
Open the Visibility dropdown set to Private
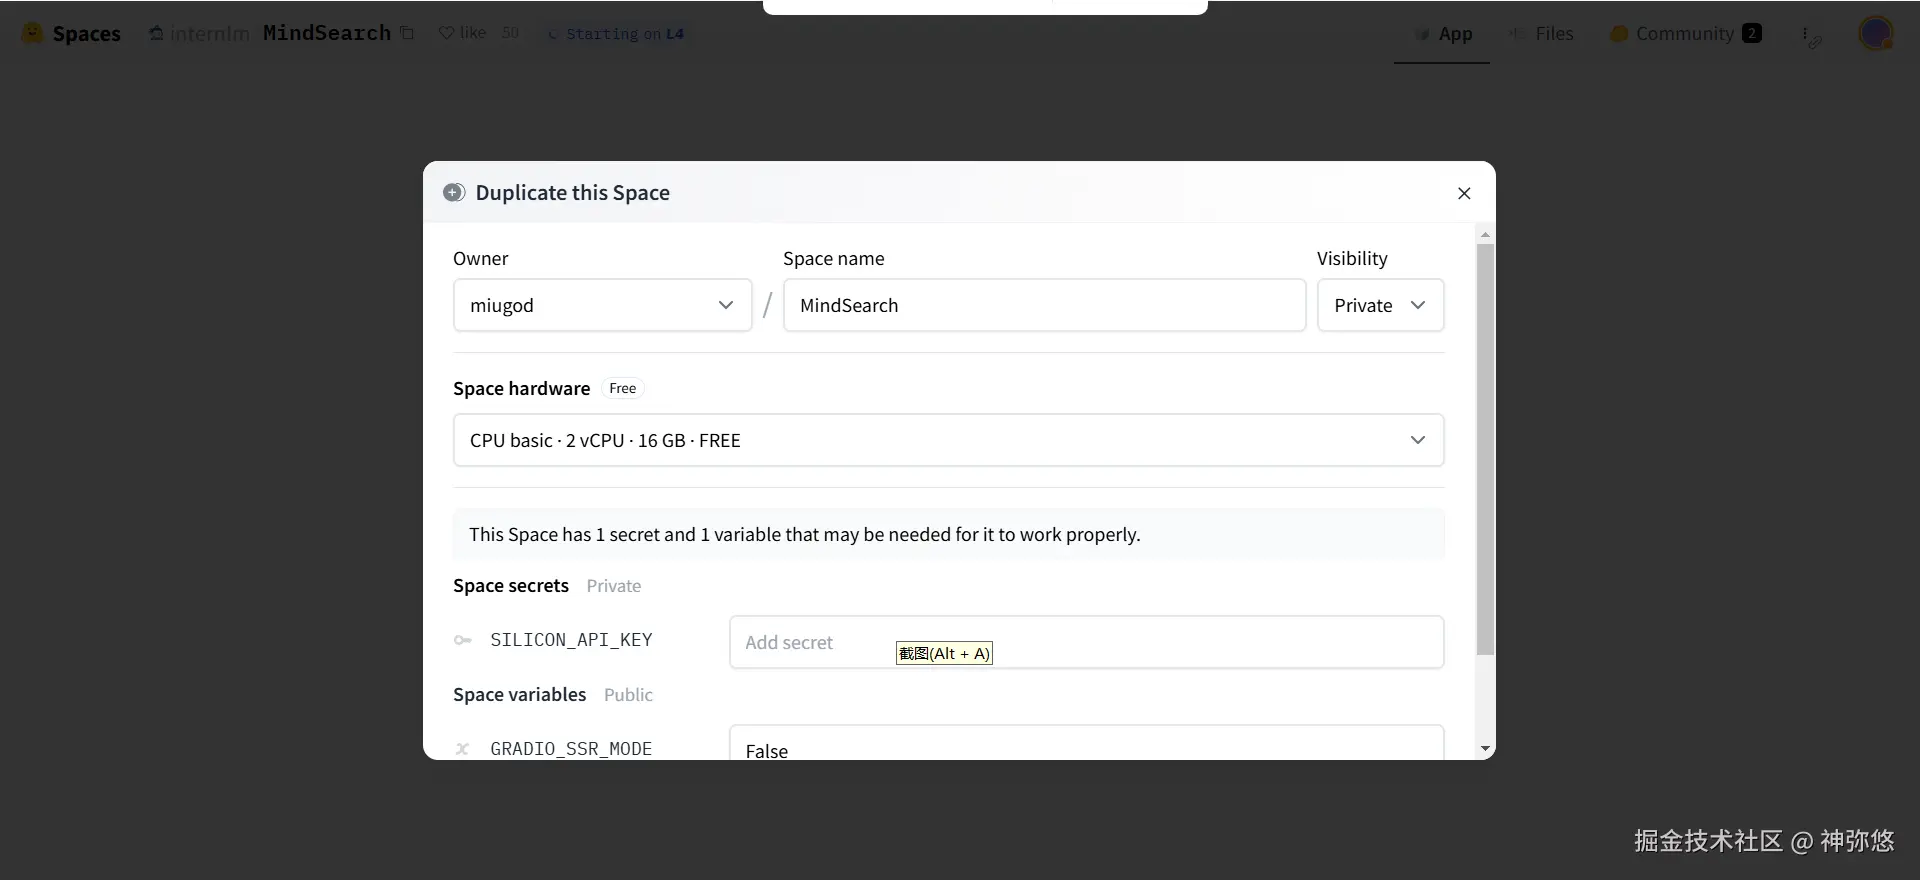point(1380,305)
